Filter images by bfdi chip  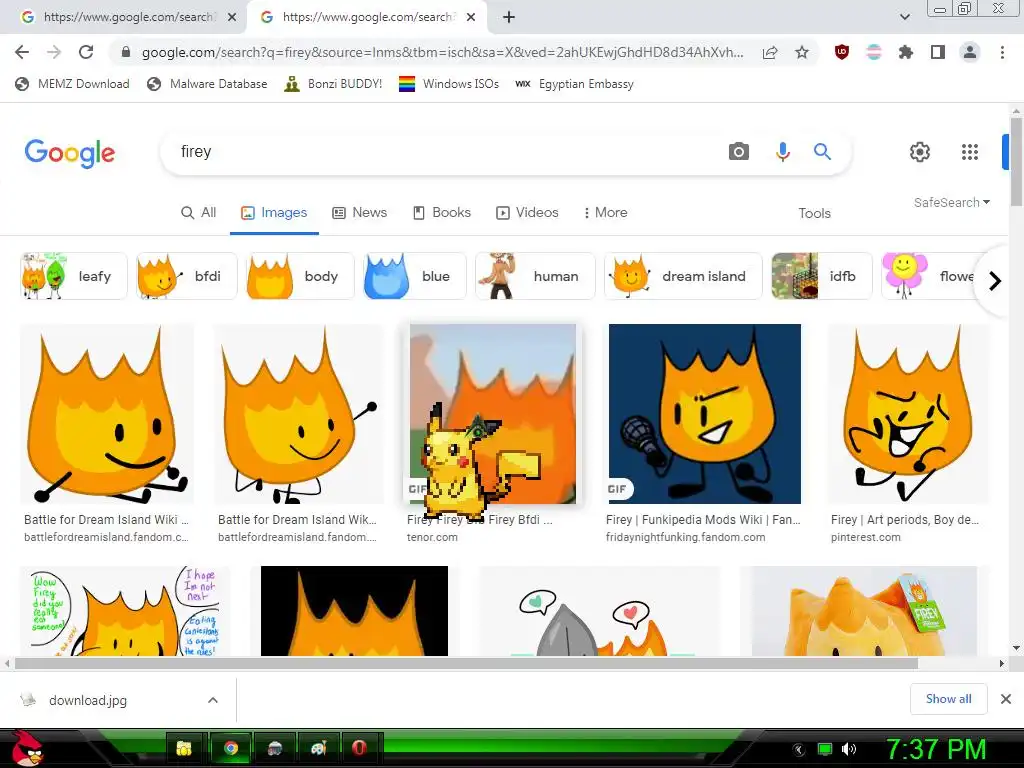(x=187, y=276)
